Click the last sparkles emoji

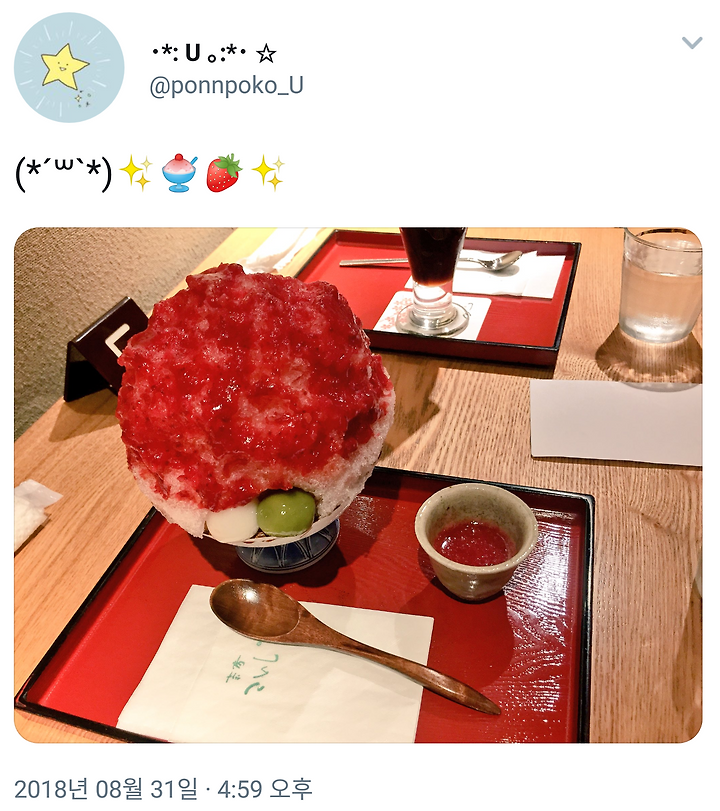pyautogui.click(x=268, y=173)
